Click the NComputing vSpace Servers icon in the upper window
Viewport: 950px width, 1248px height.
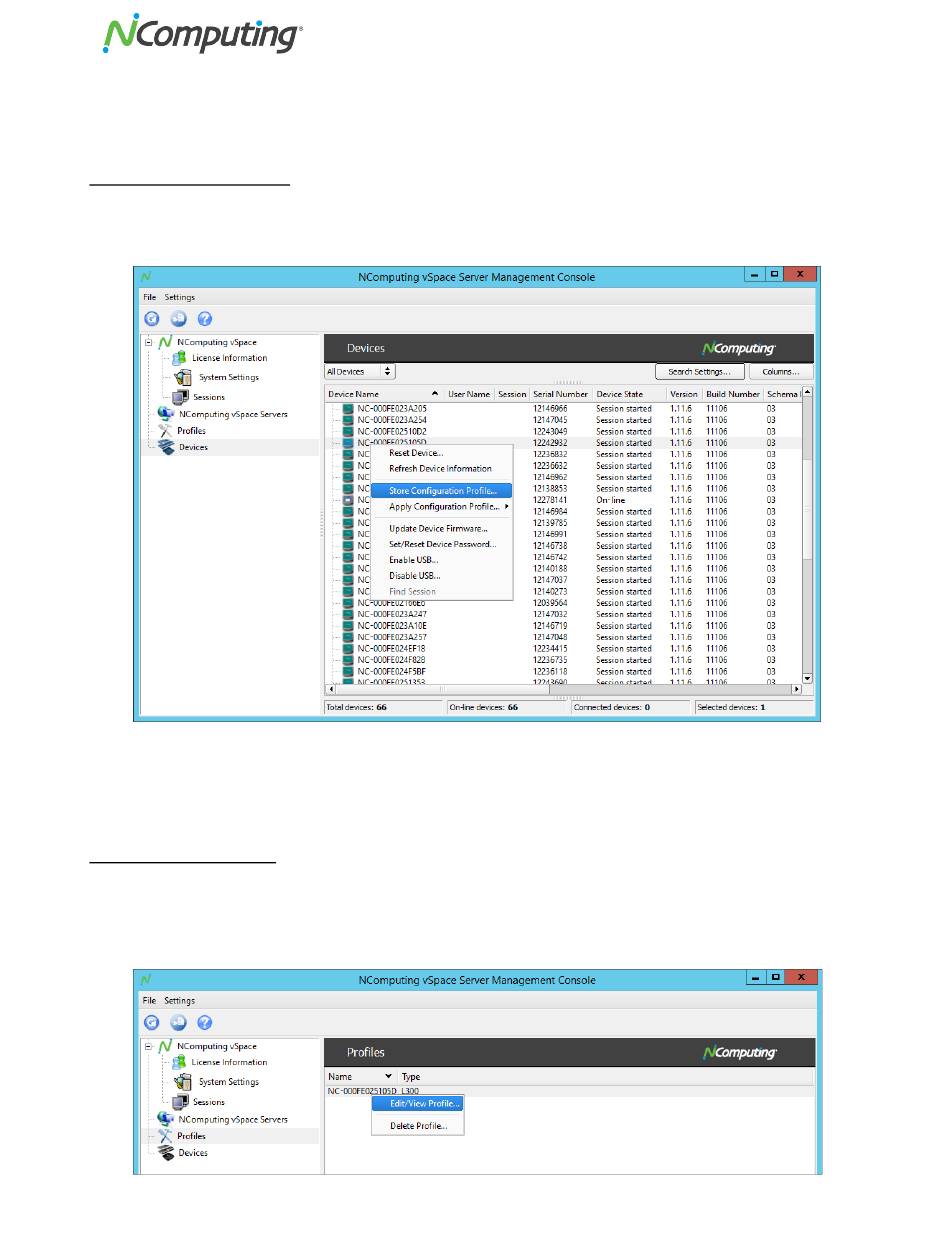click(166, 414)
